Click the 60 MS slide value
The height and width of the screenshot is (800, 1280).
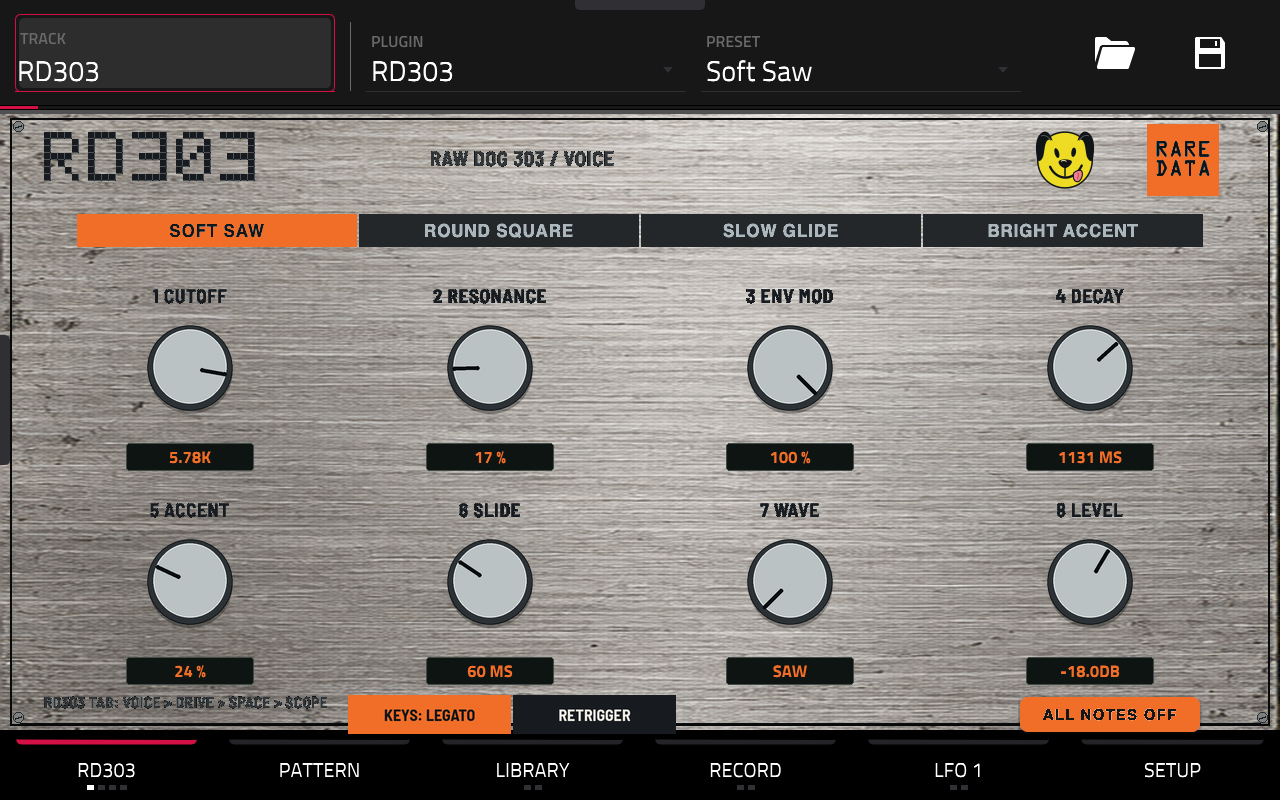point(490,671)
